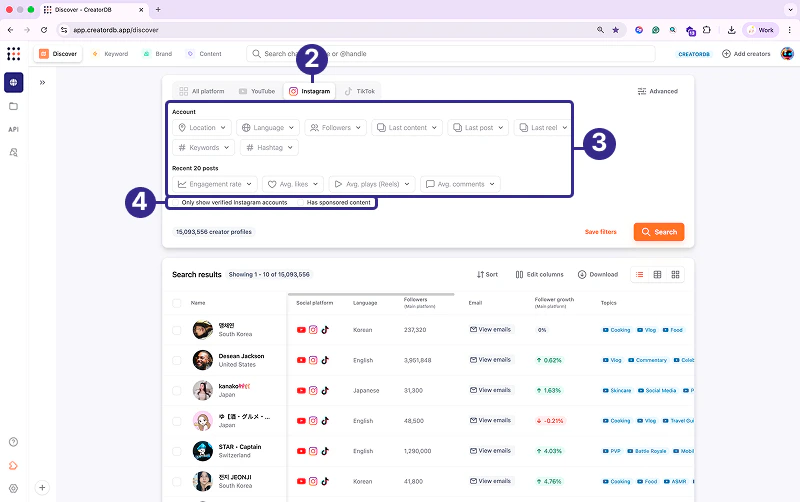Open the help question mark icon
This screenshot has width=800, height=502.
coord(14,442)
